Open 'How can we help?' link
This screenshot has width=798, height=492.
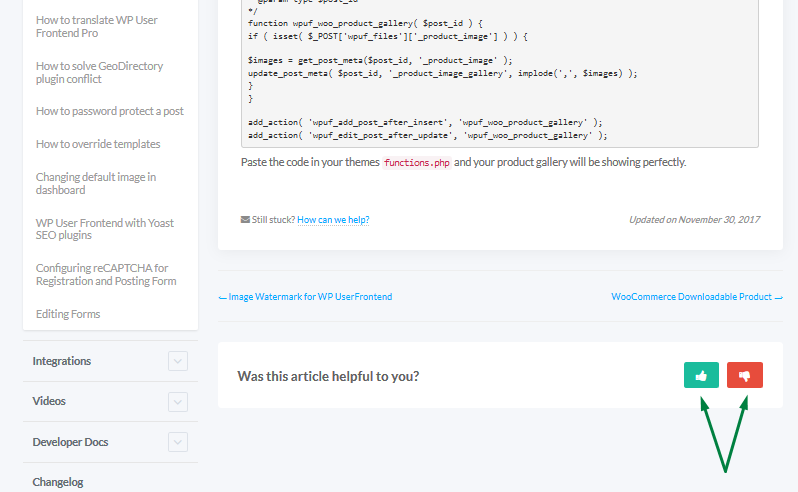click(x=333, y=220)
